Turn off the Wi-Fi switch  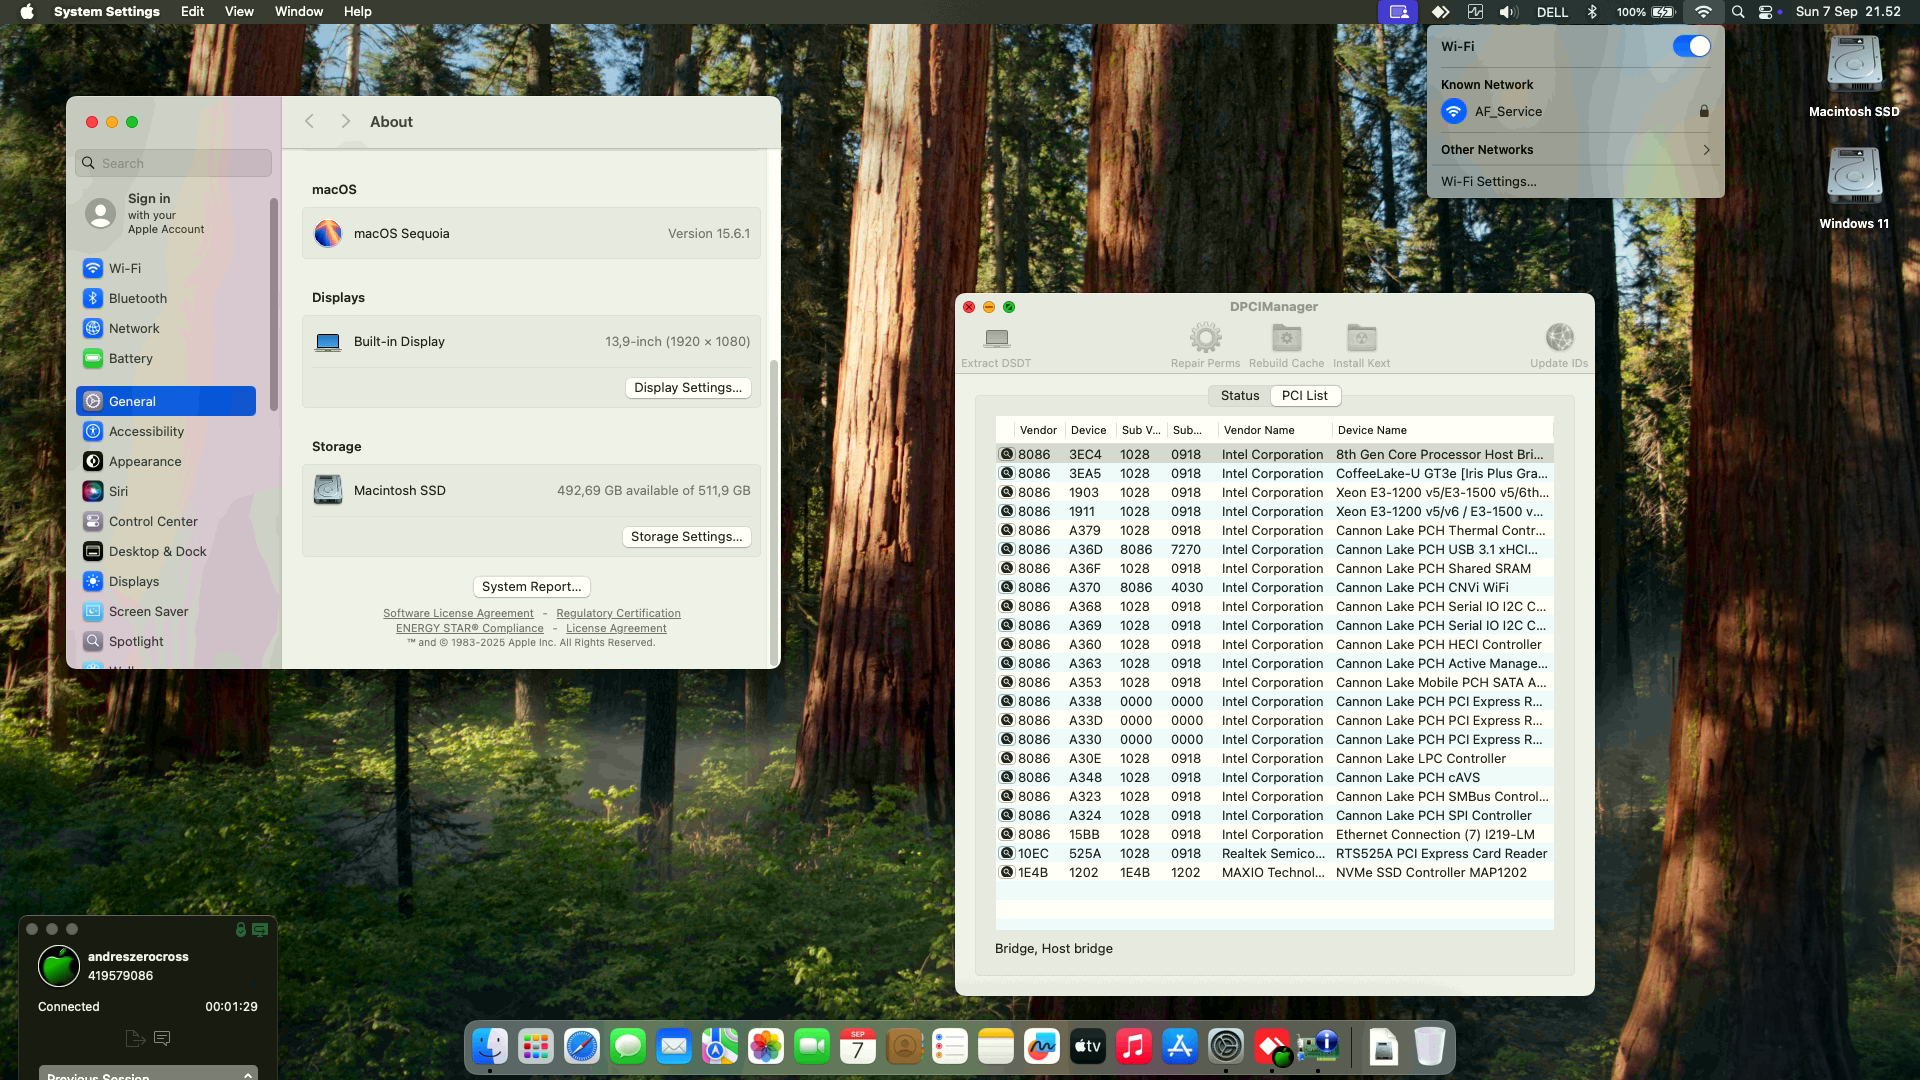point(1691,46)
